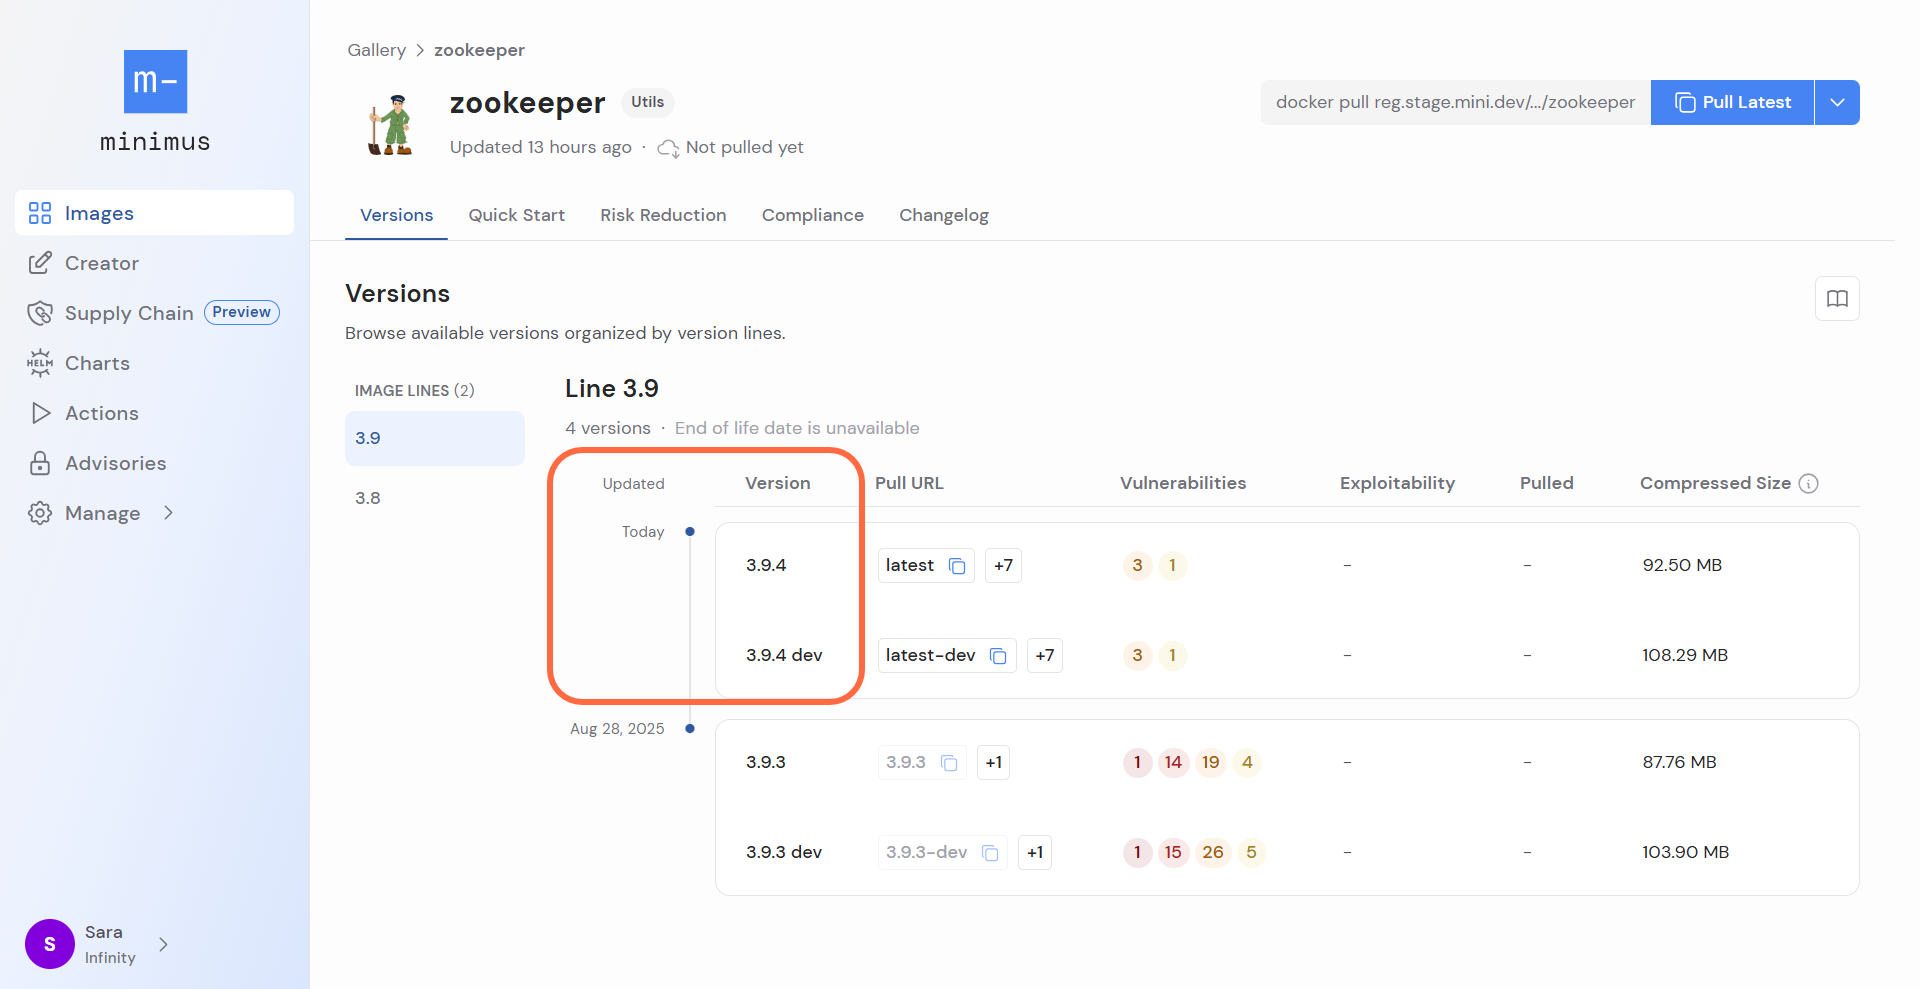The width and height of the screenshot is (1920, 989).
Task: Click the zookeeper breadcrumb text
Action: 479,50
